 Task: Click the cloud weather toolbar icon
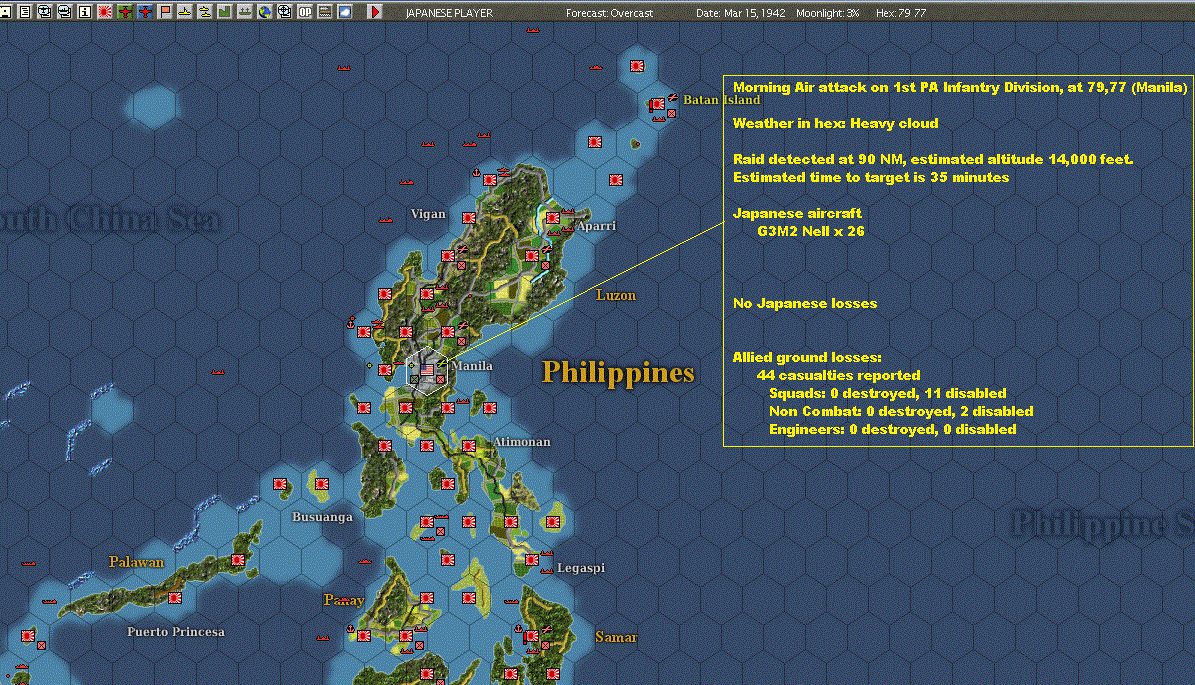tap(344, 11)
